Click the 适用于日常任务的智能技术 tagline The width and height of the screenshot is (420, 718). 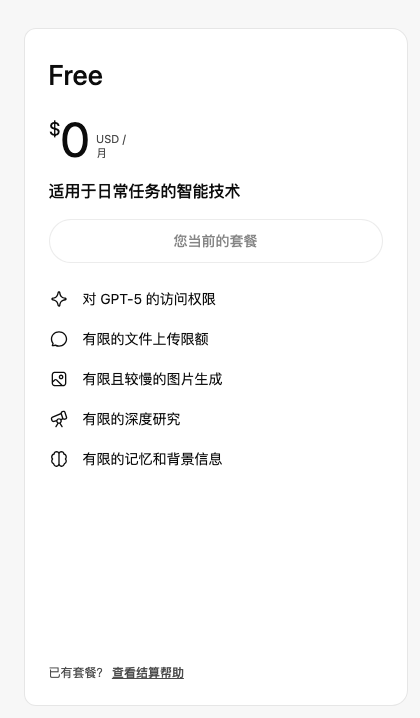tap(144, 191)
